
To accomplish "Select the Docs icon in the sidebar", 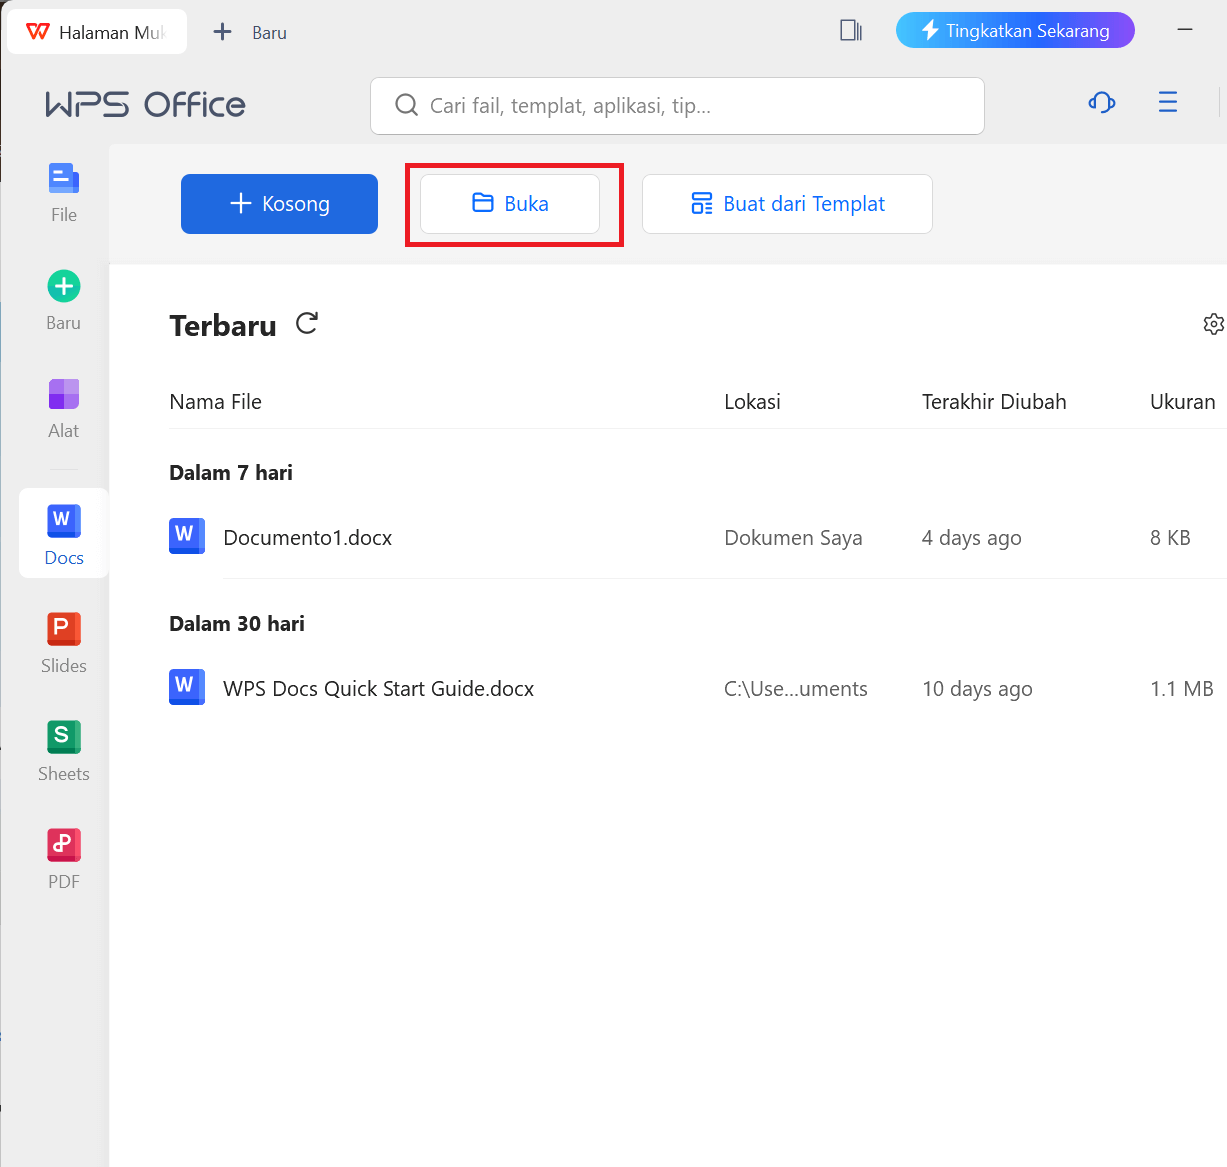I will point(63,533).
